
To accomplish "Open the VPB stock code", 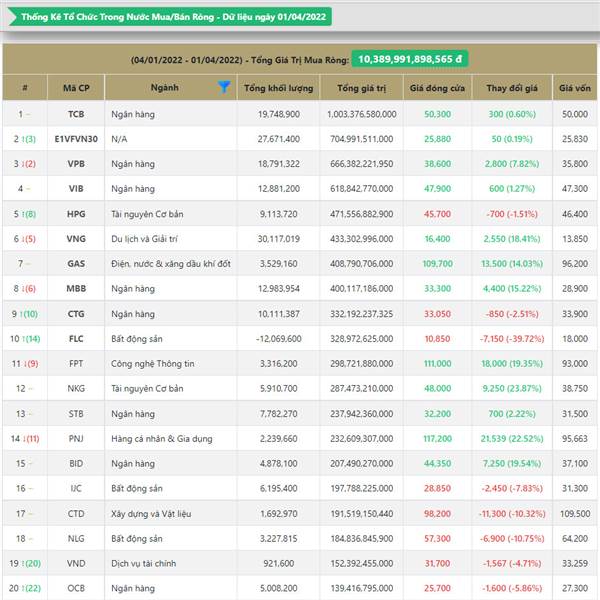I will coord(76,164).
